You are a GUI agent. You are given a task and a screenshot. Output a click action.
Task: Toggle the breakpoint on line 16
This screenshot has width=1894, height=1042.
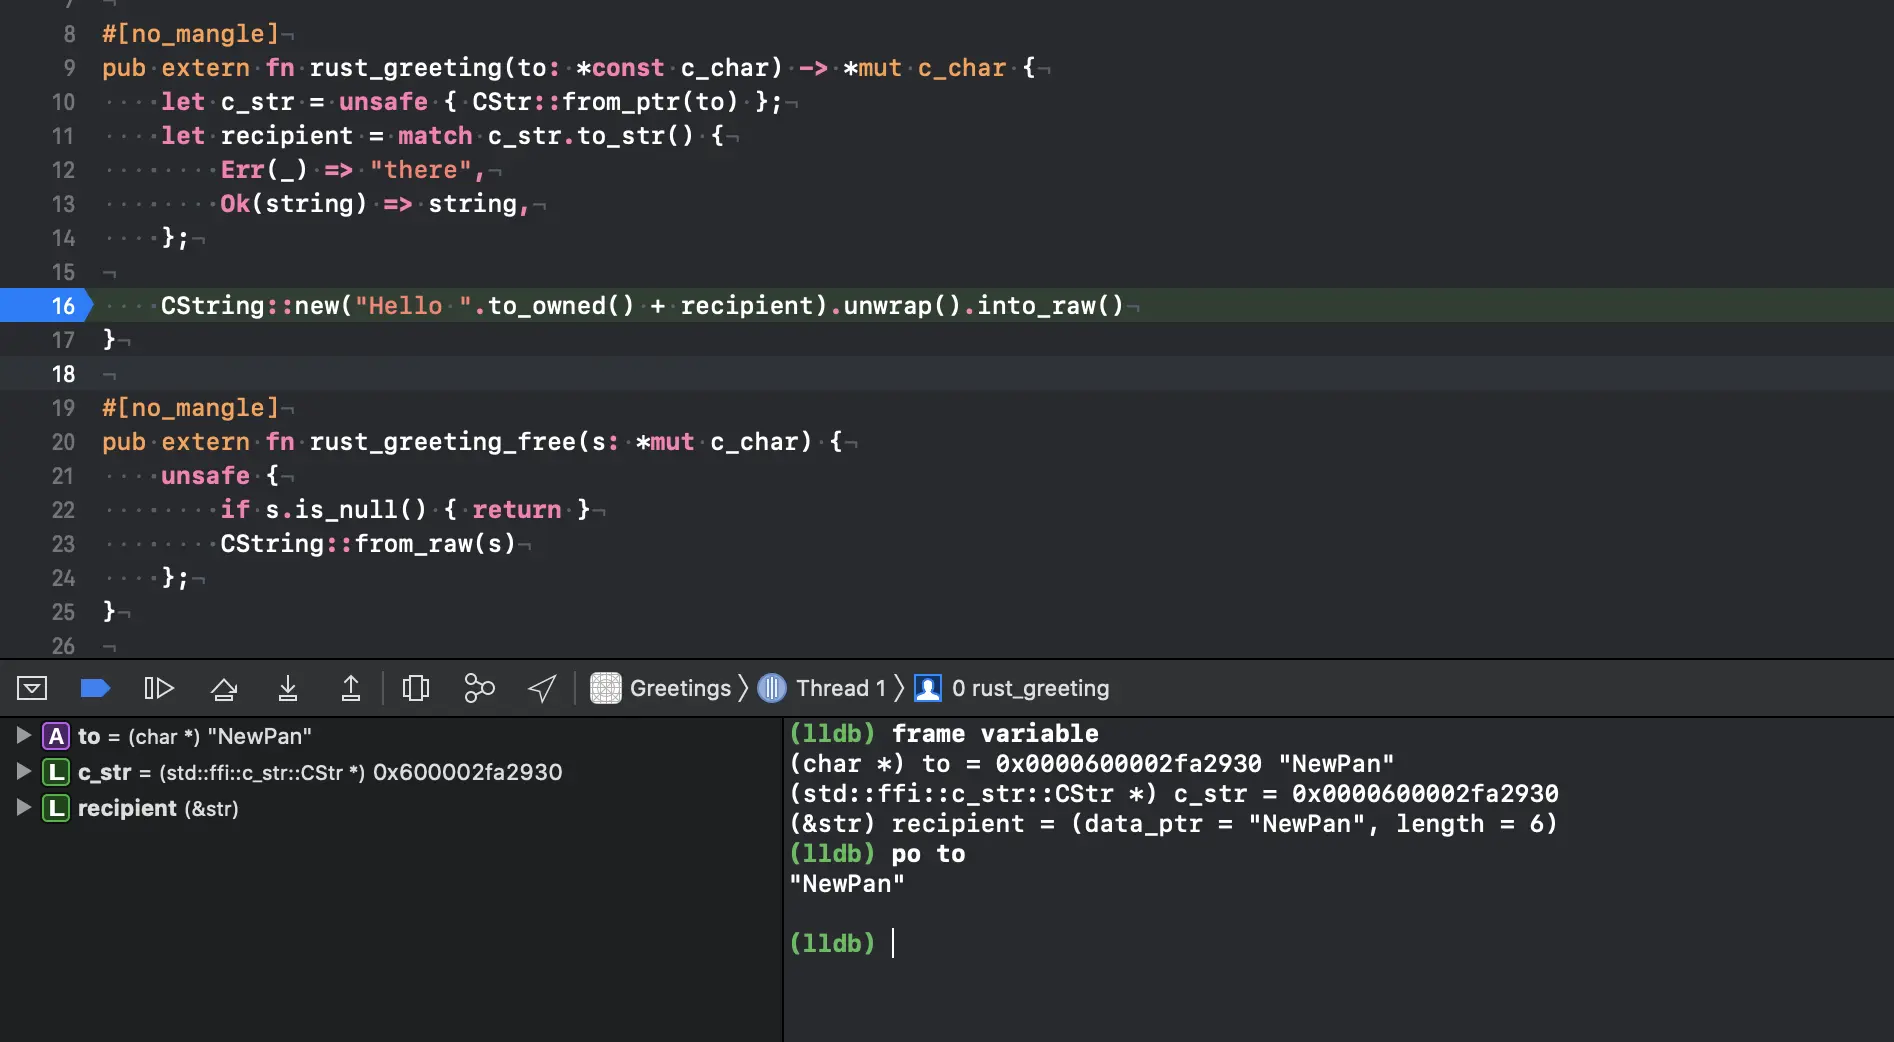point(46,306)
